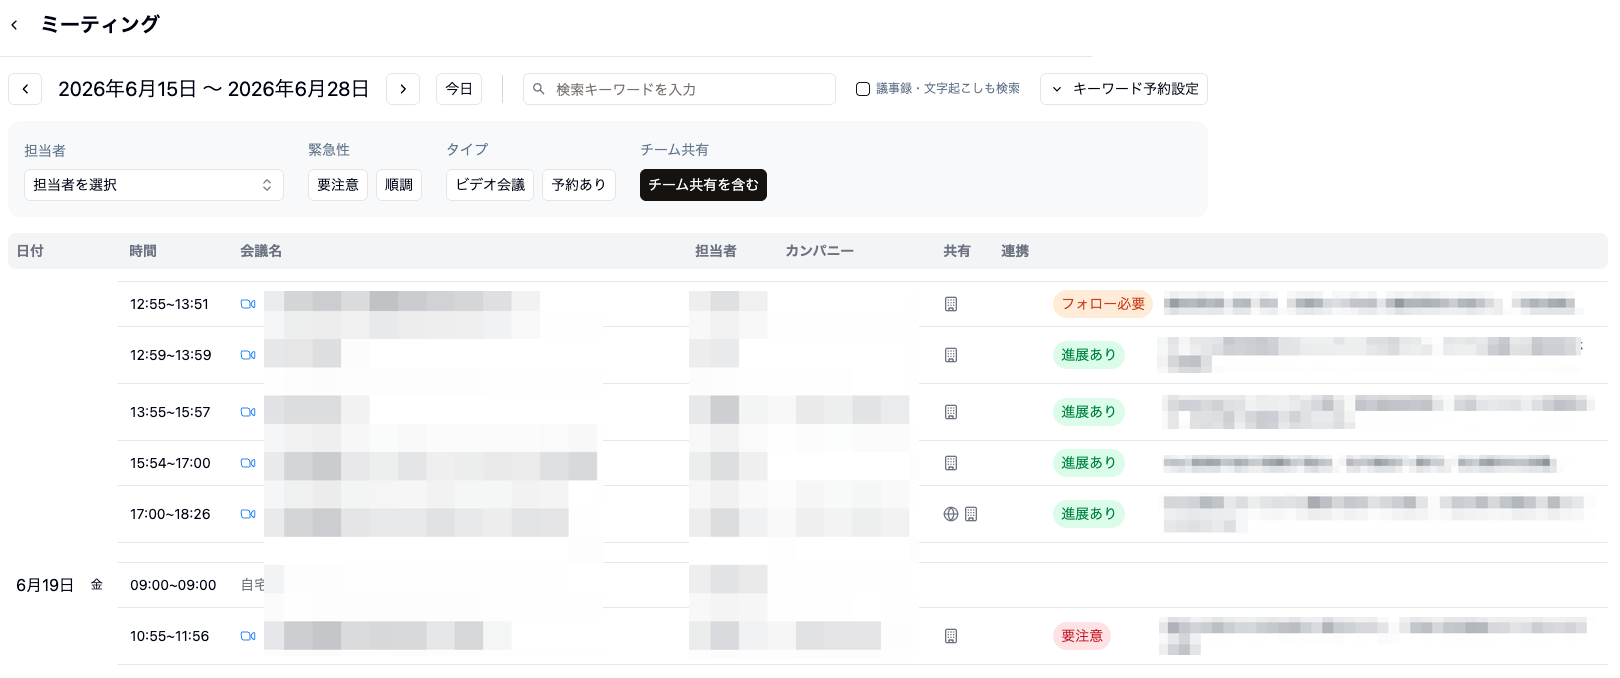Click the 担当者 column header
This screenshot has width=1620, height=678.
tap(716, 251)
